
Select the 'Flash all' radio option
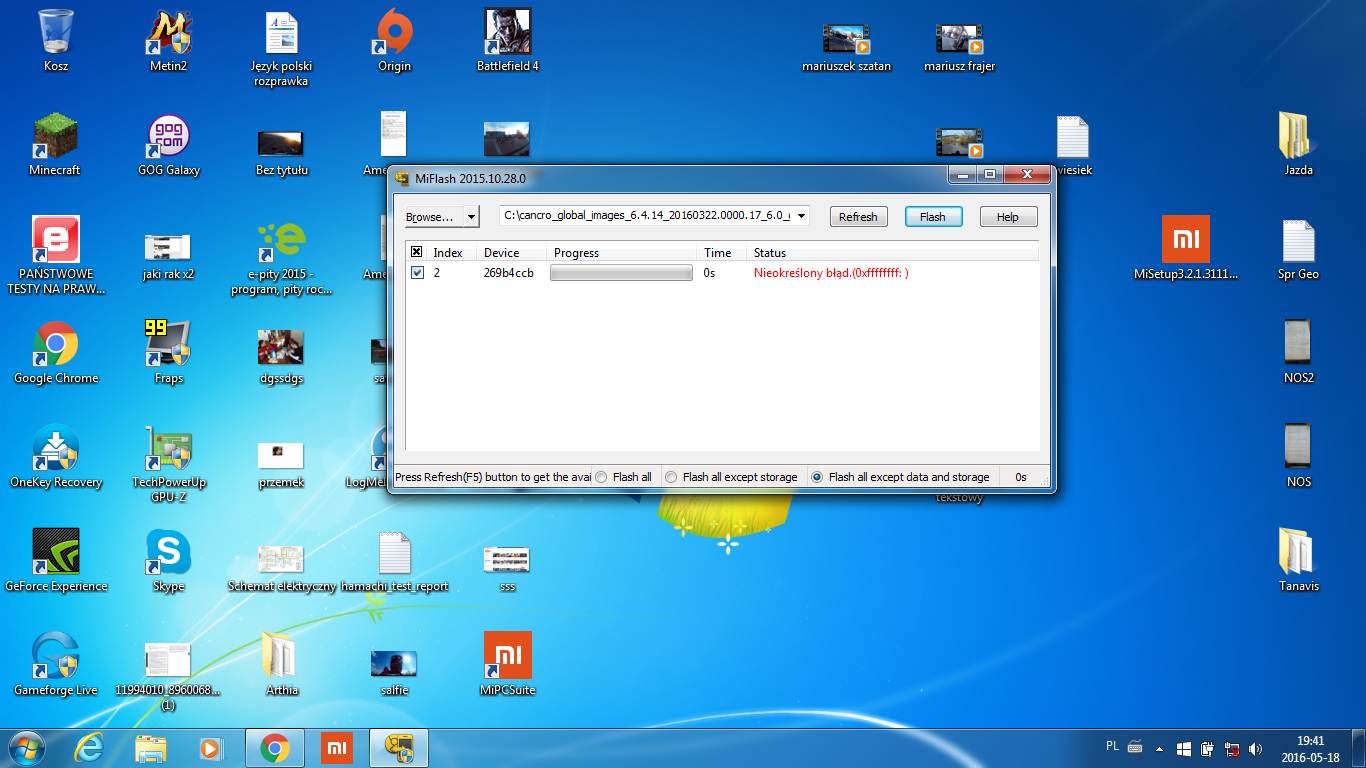602,477
